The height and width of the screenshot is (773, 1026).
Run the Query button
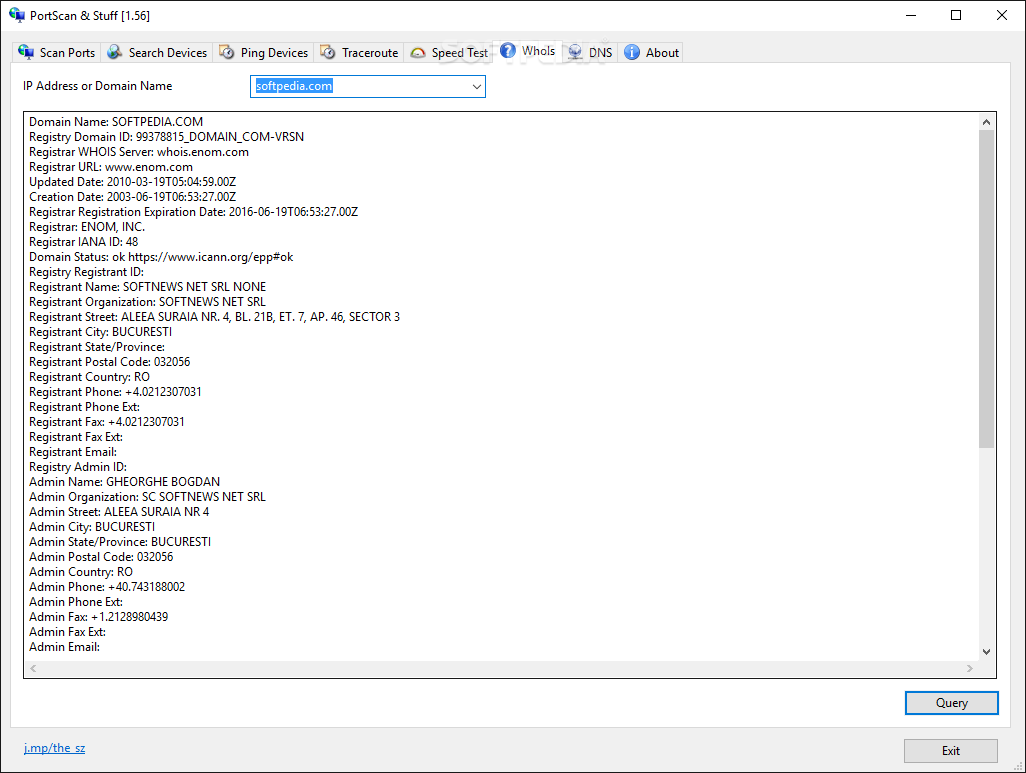coord(951,703)
